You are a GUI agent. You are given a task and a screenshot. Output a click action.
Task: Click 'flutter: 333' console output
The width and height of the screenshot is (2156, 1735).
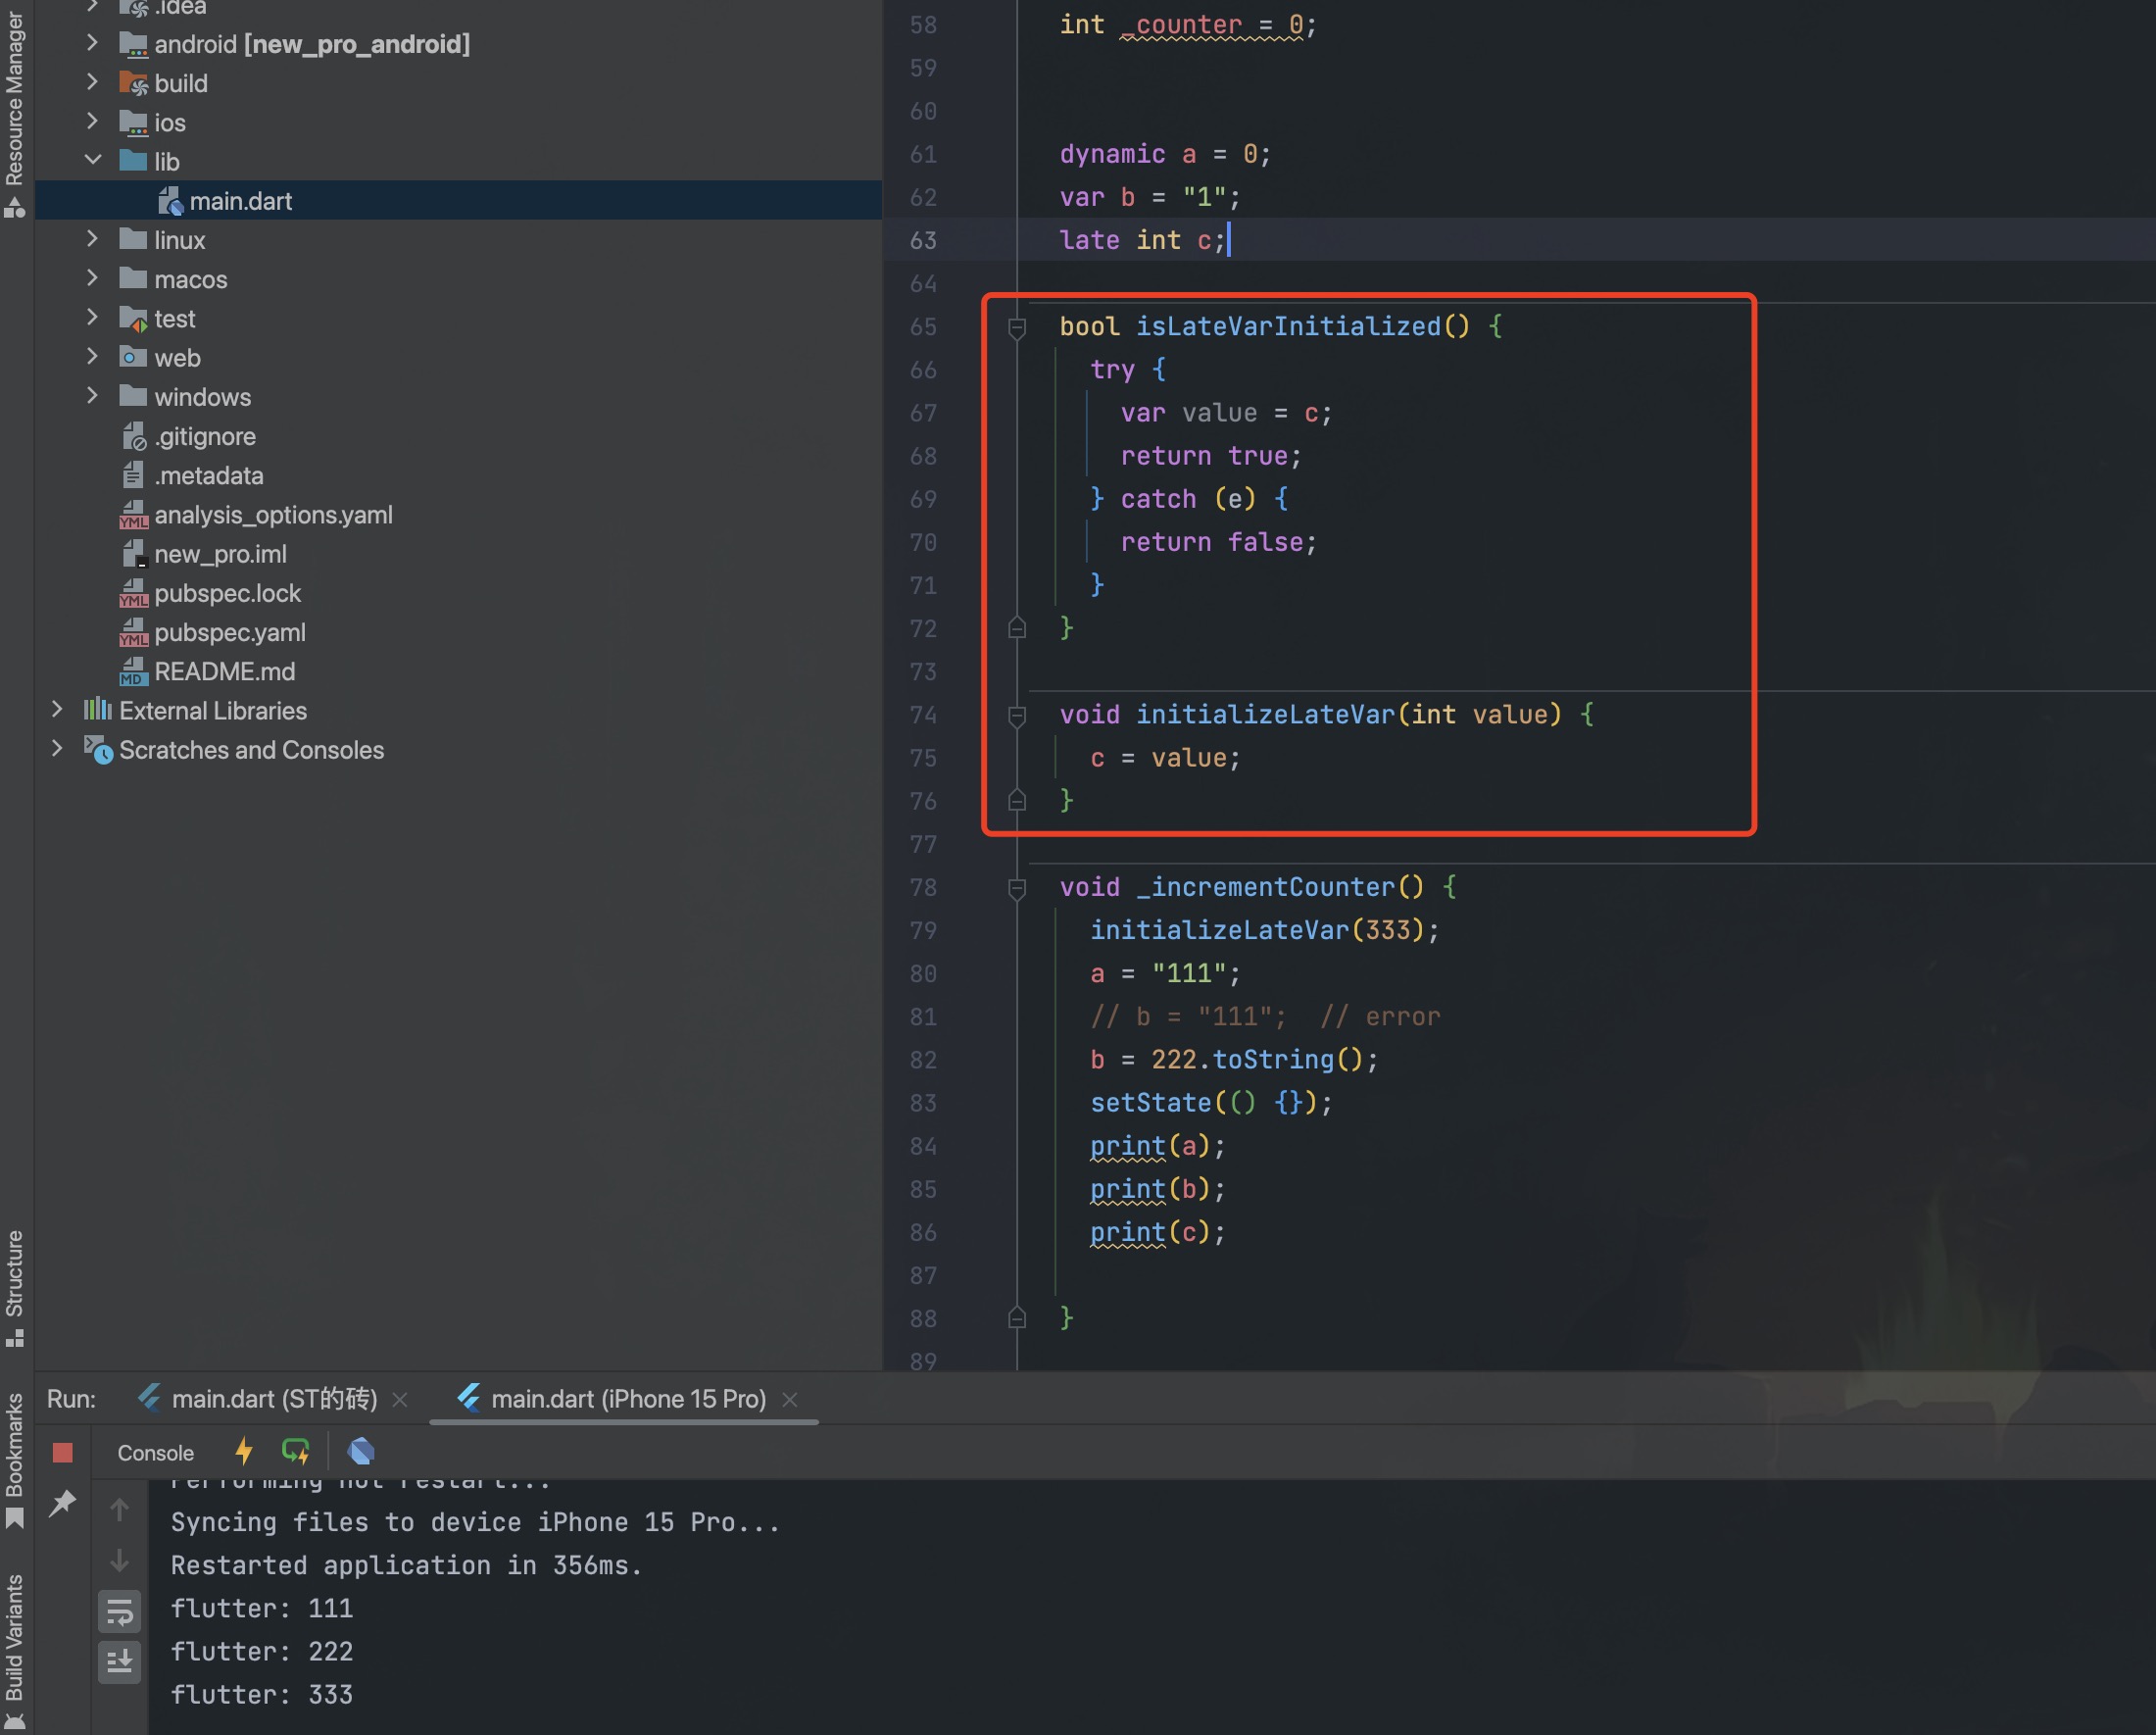pyautogui.click(x=261, y=1695)
